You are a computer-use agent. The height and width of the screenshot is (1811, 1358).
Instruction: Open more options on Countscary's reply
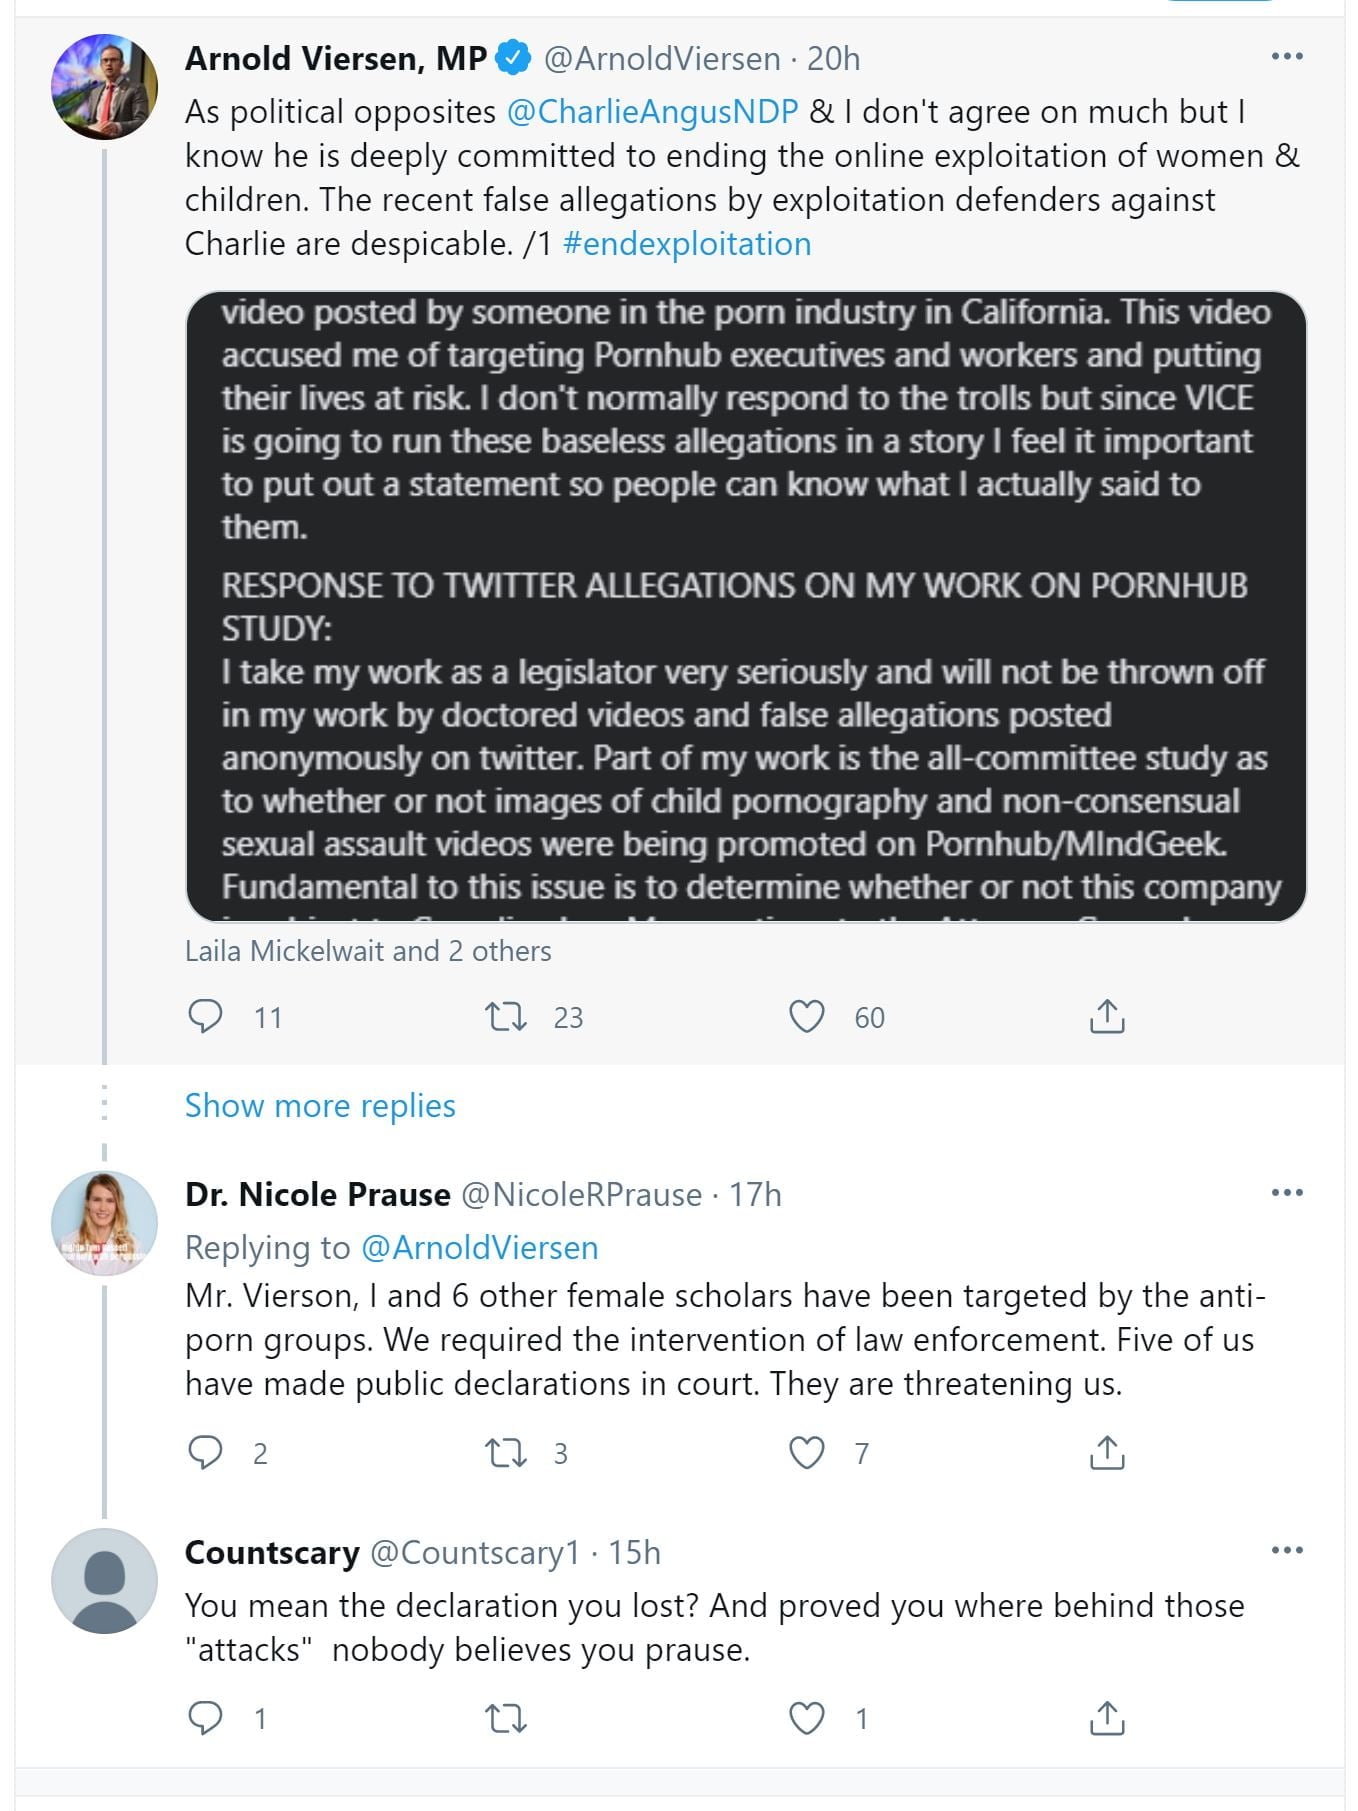pyautogui.click(x=1286, y=1550)
